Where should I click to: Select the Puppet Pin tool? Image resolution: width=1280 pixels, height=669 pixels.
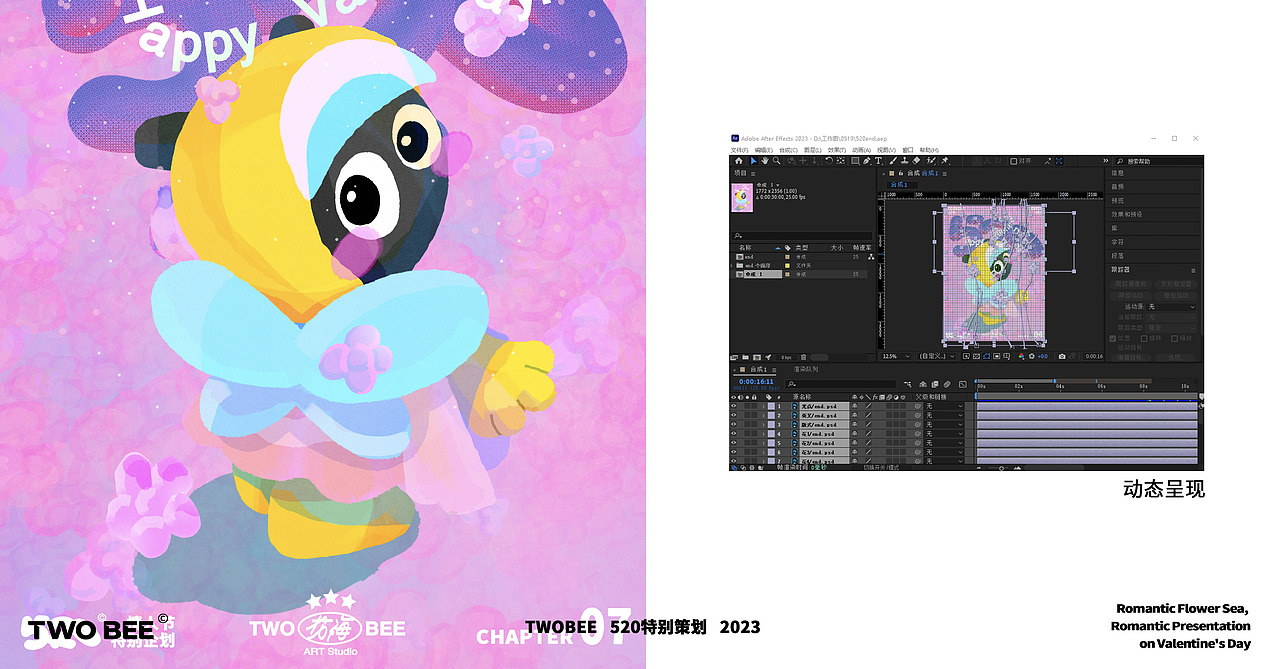pyautogui.click(x=944, y=161)
